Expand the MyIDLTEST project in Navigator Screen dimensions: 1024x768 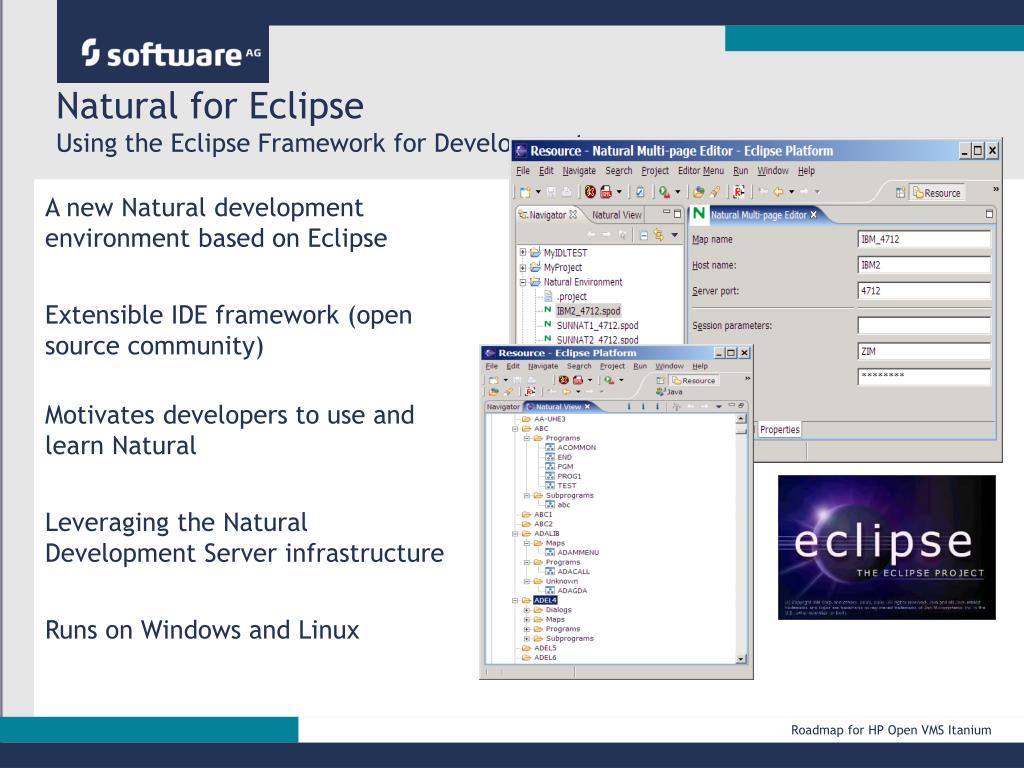522,252
